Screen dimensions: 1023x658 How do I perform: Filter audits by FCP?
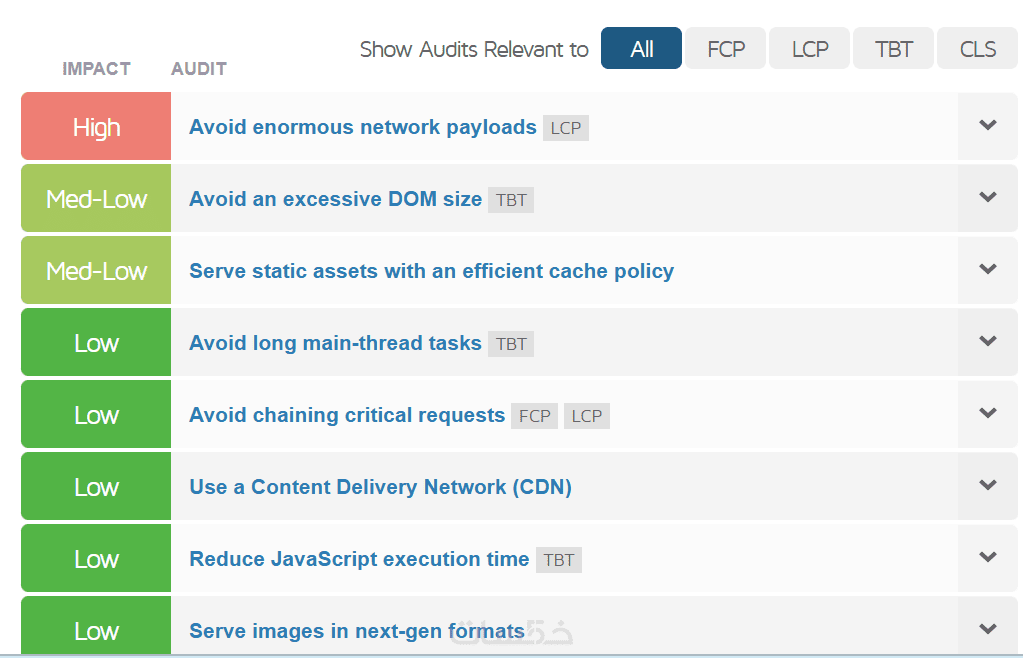pos(726,49)
